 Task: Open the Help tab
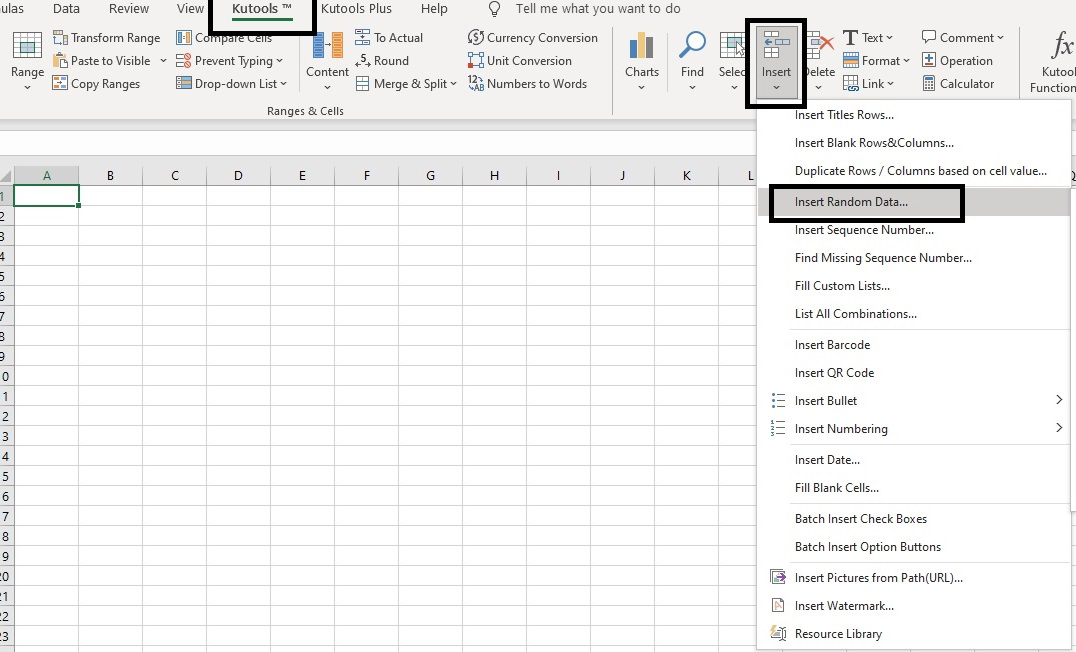click(x=434, y=9)
